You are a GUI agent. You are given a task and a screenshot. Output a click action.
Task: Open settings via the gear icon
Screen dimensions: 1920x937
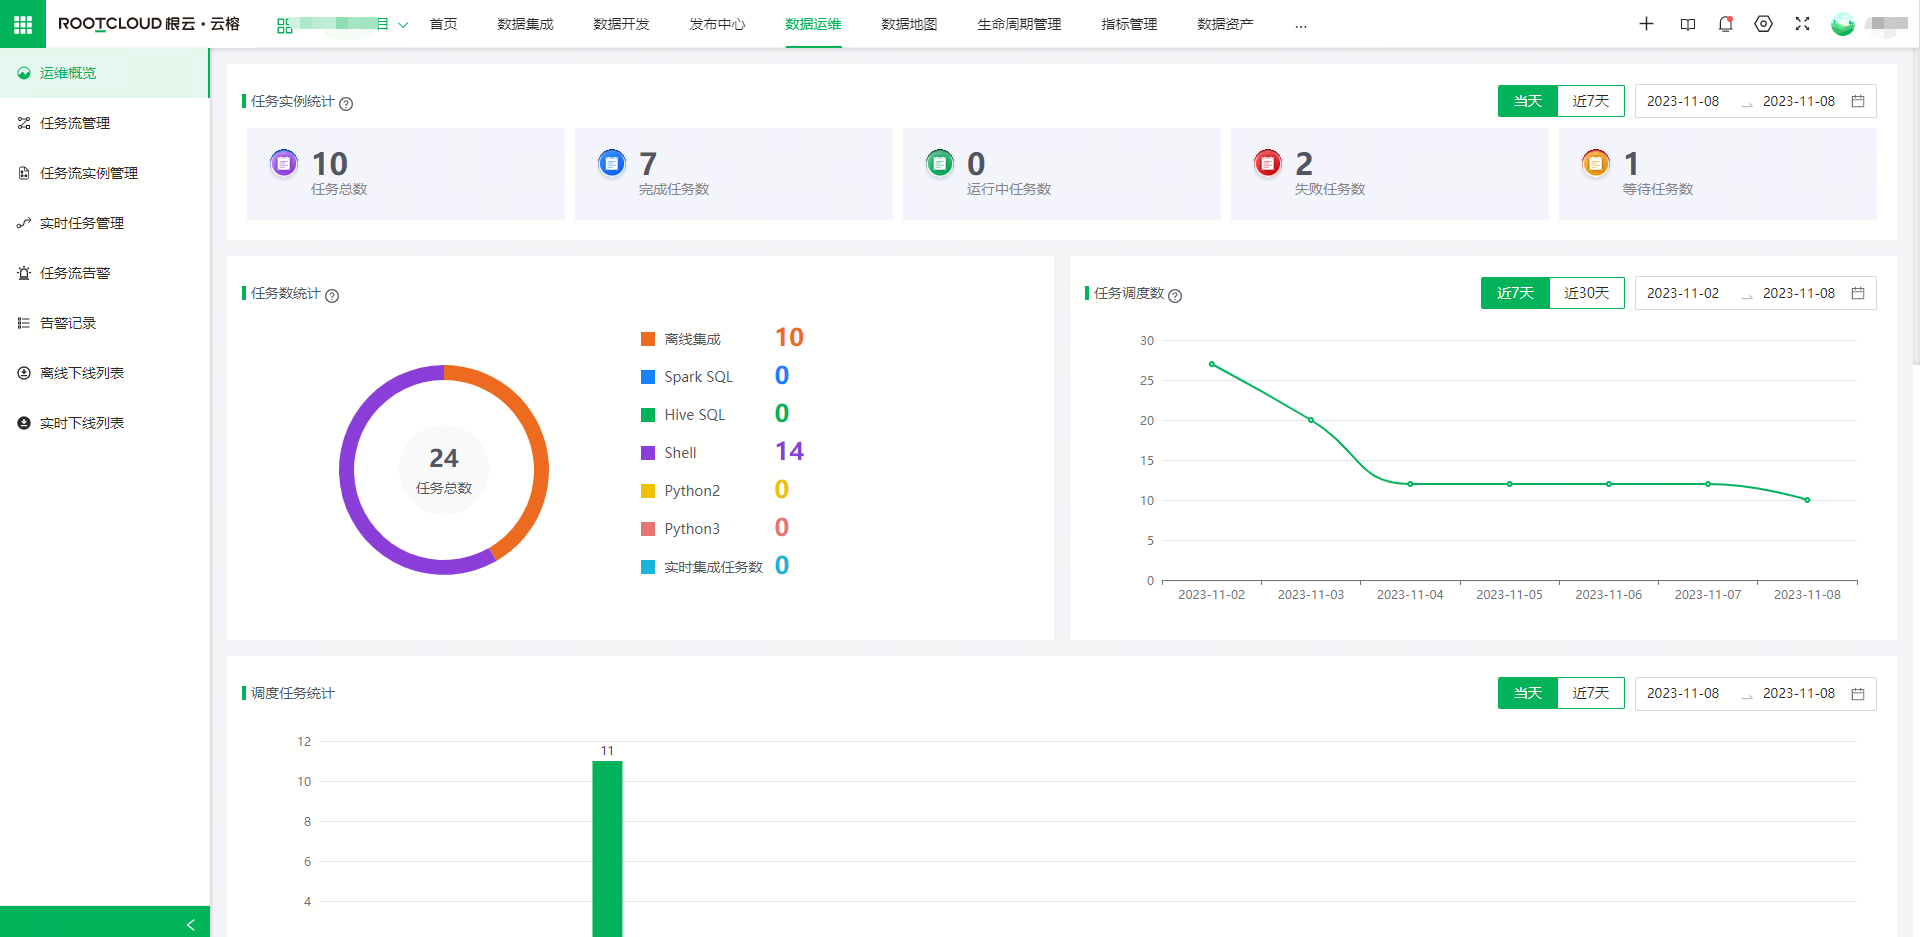[x=1763, y=23]
